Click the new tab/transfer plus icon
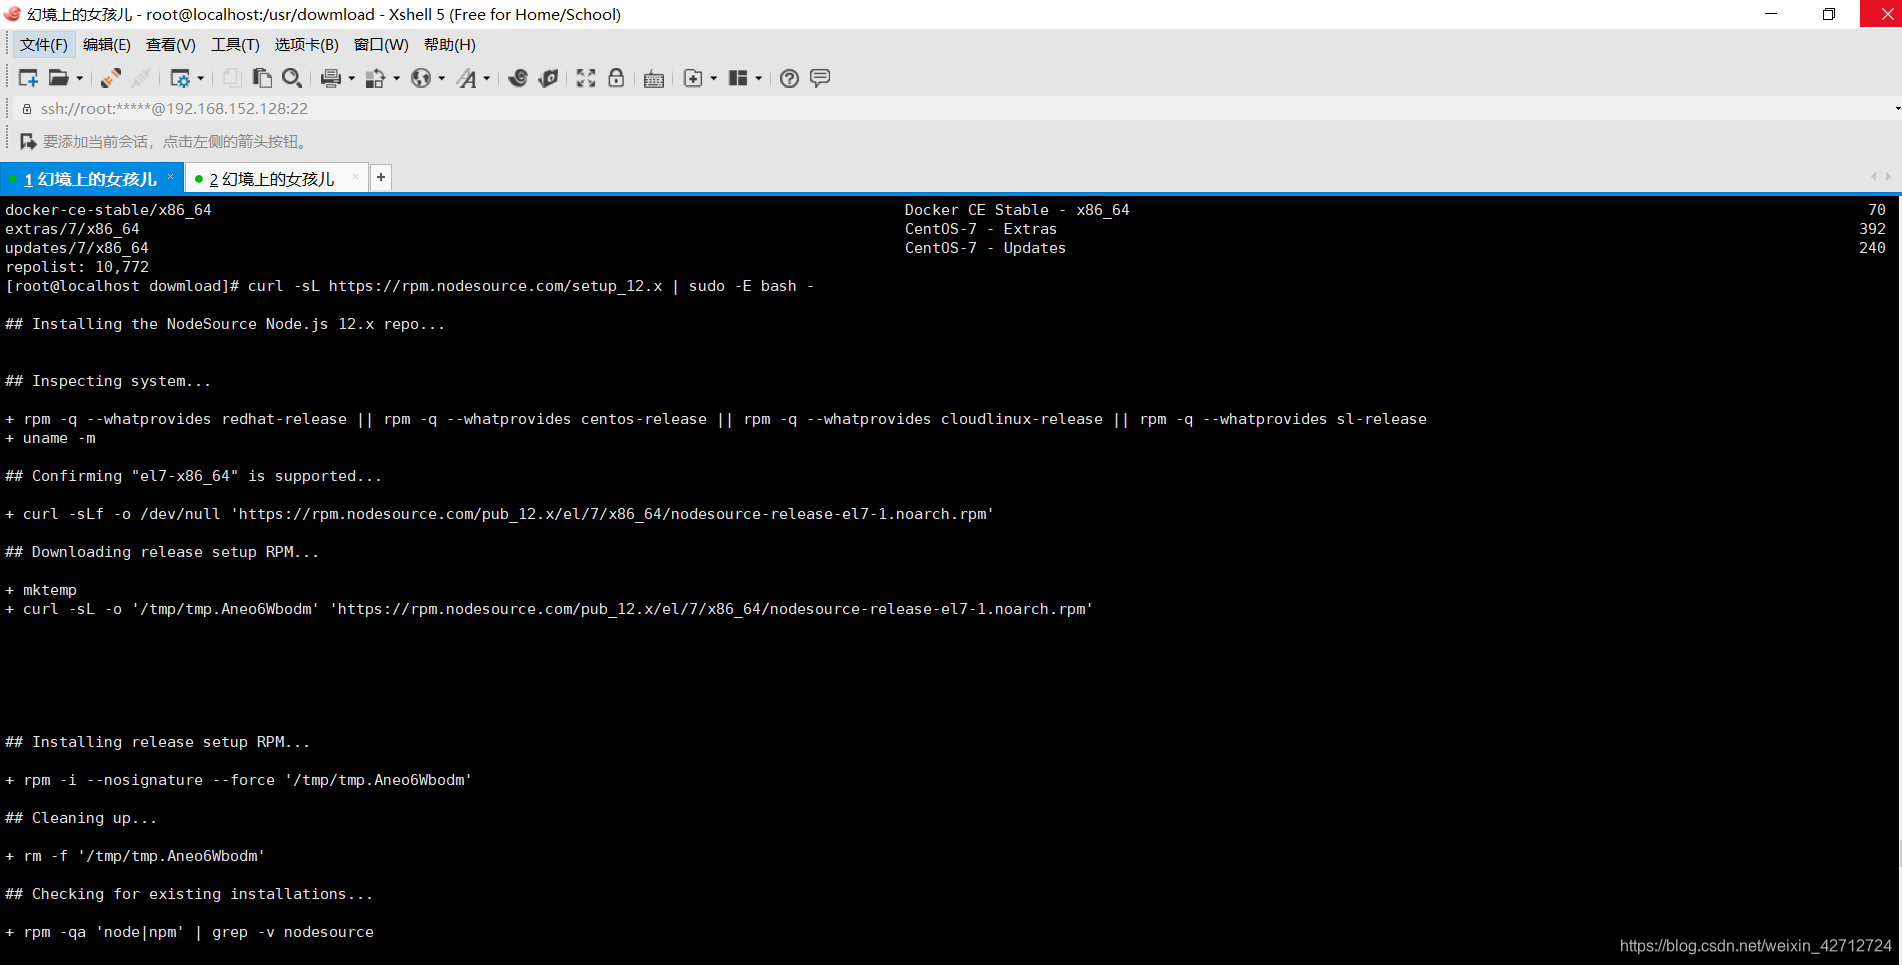 pyautogui.click(x=693, y=78)
